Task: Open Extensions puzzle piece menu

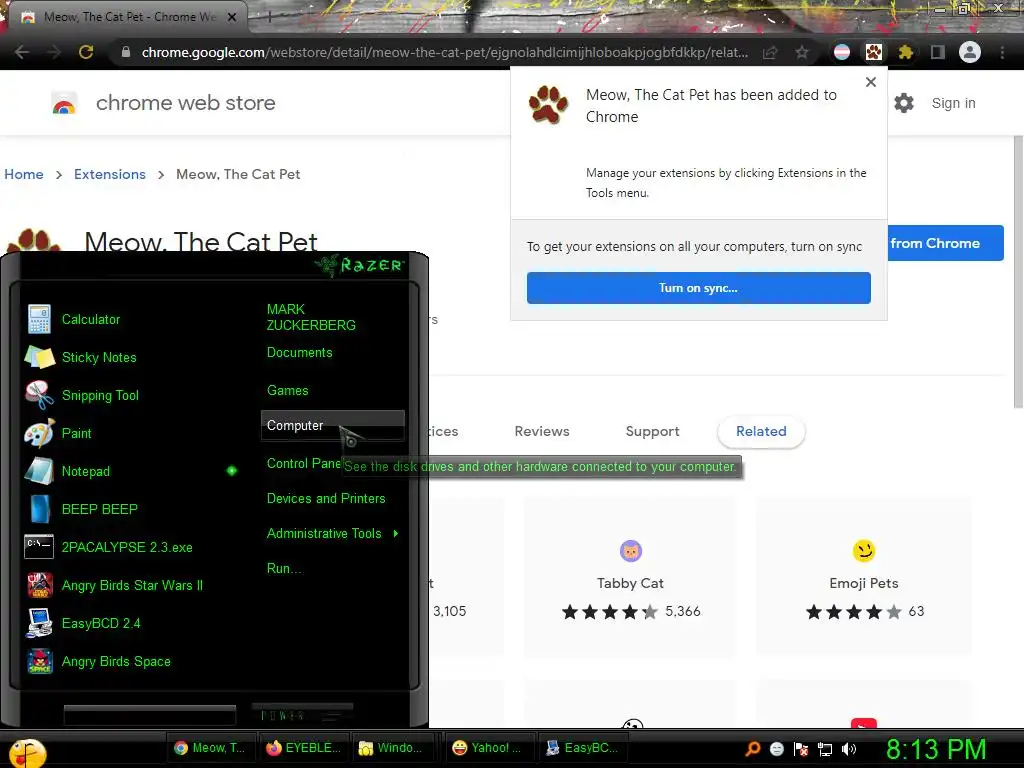Action: [905, 52]
